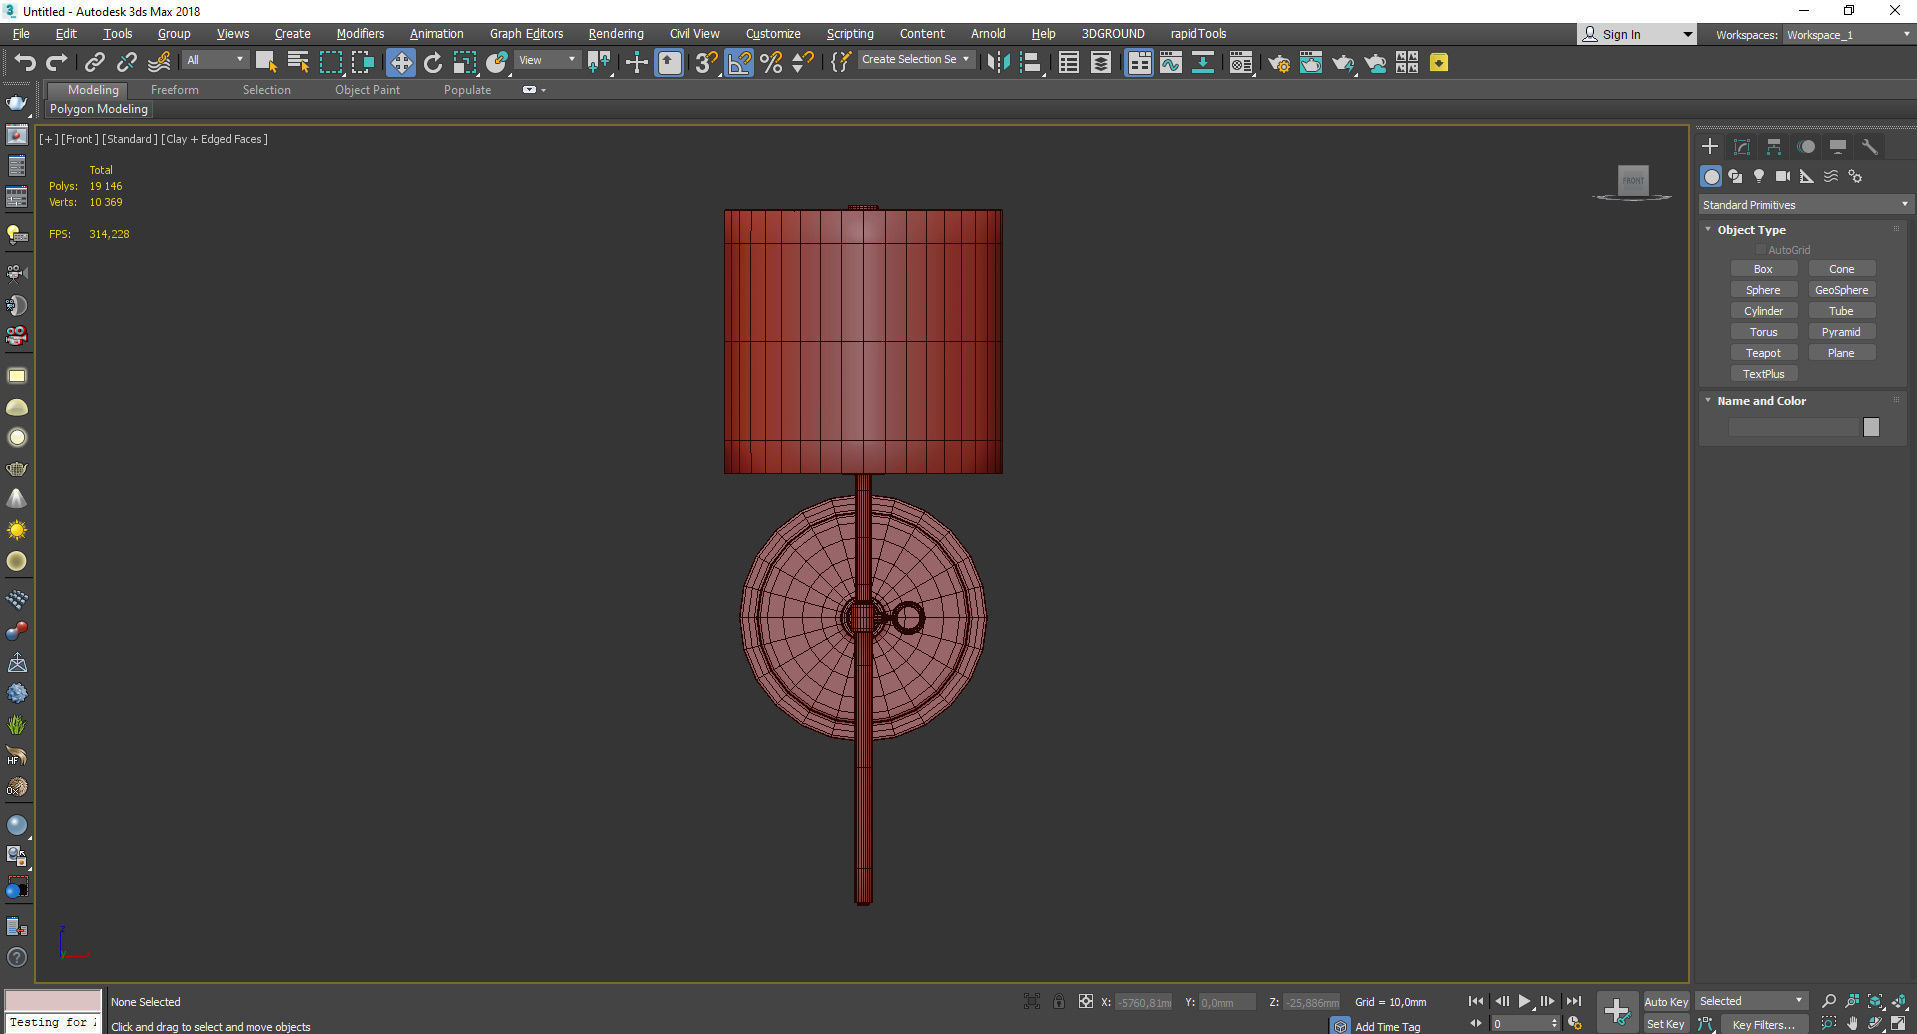This screenshot has height=1034, width=1917.
Task: Select the Helpers category icon
Action: 1807,176
